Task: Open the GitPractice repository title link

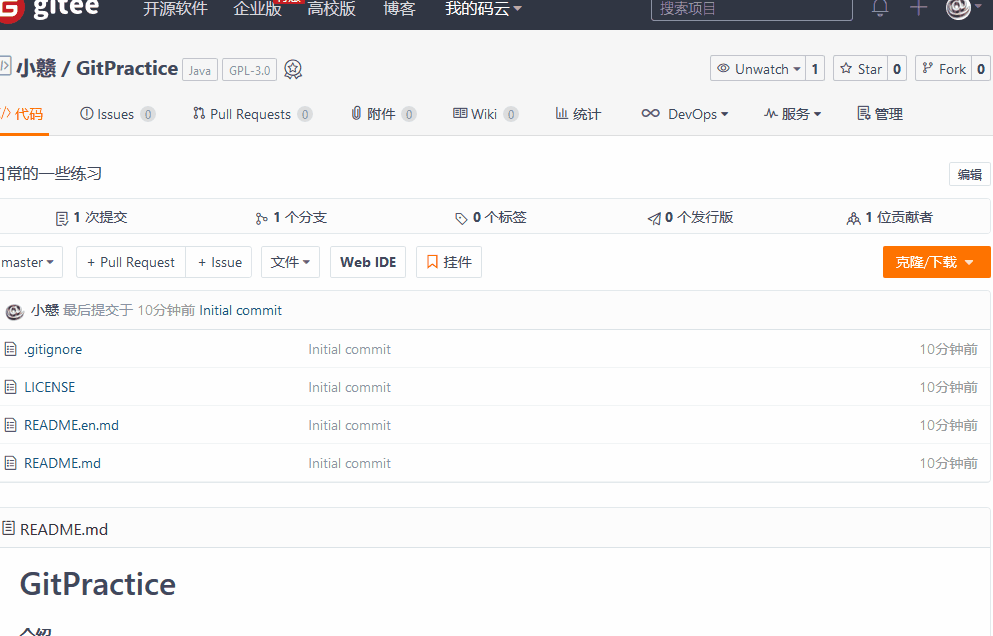Action: tap(127, 68)
